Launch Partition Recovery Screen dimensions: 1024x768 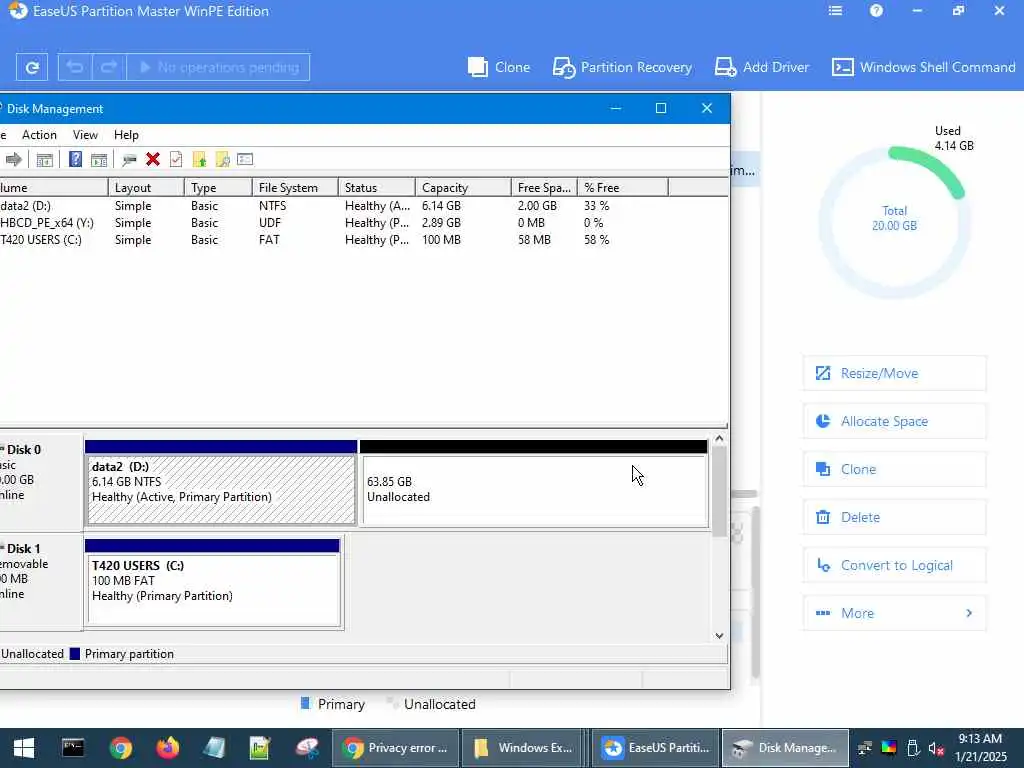click(x=622, y=67)
